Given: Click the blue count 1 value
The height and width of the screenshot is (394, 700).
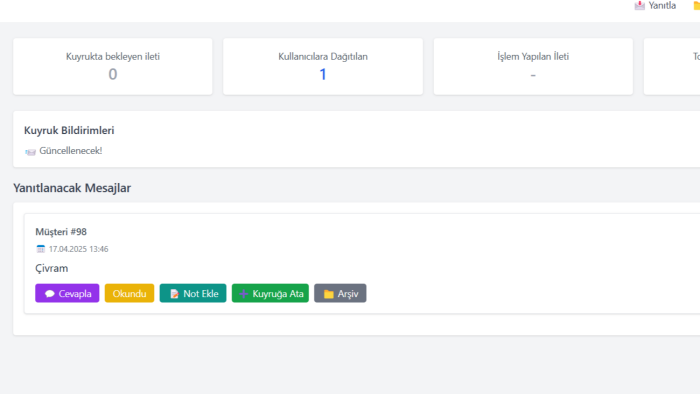Looking at the screenshot, I should coord(323,74).
